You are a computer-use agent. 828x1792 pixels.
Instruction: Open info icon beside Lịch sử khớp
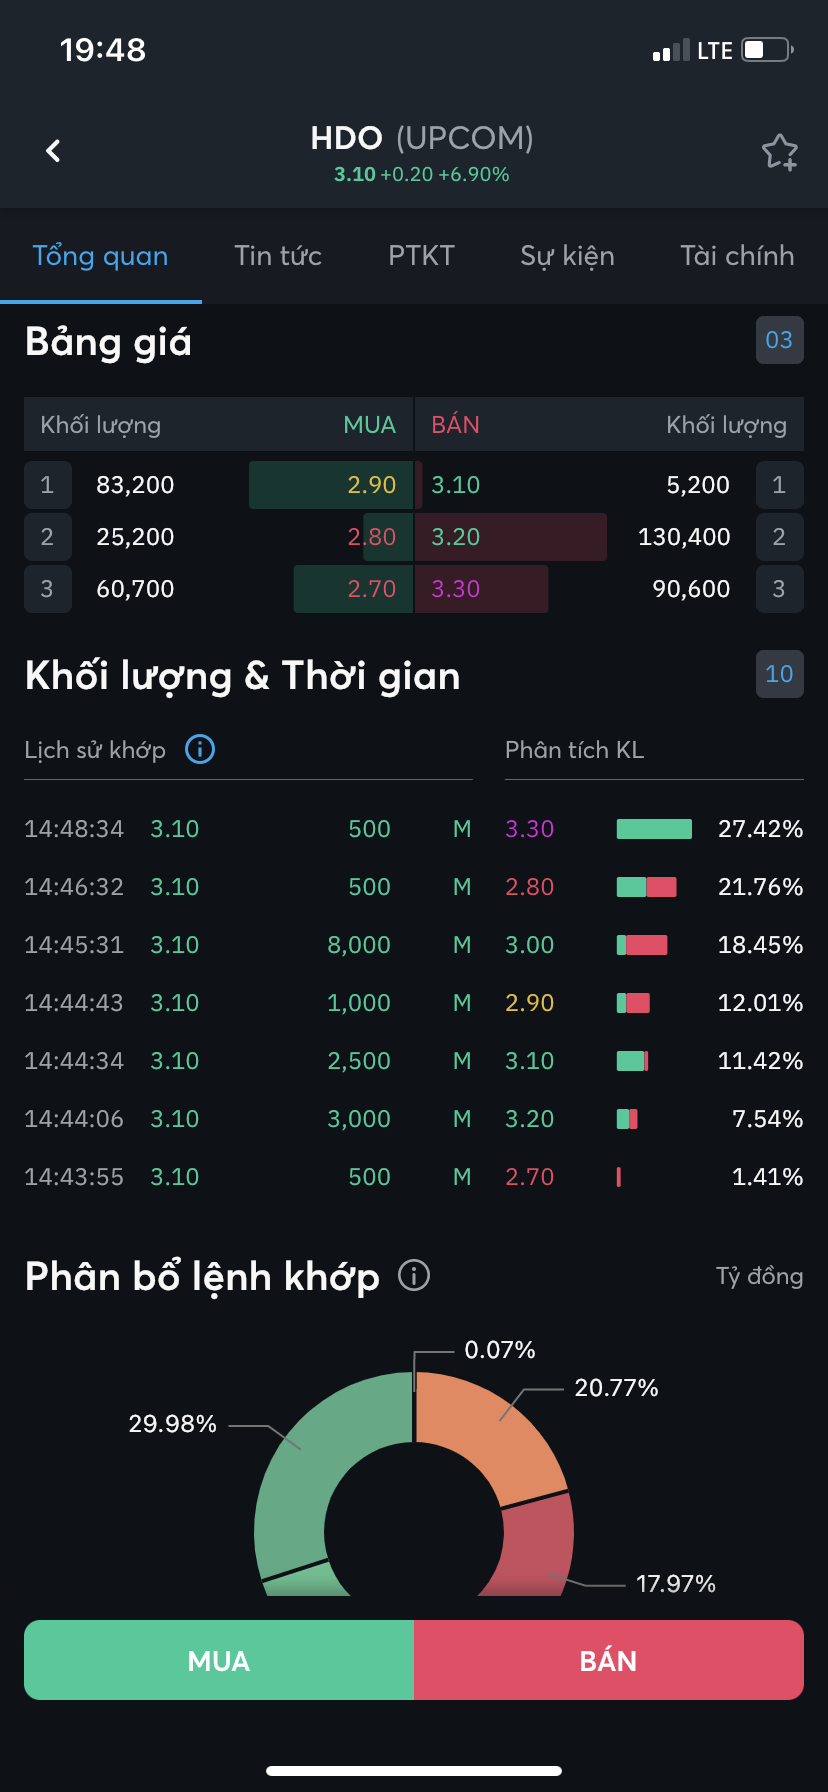[200, 749]
